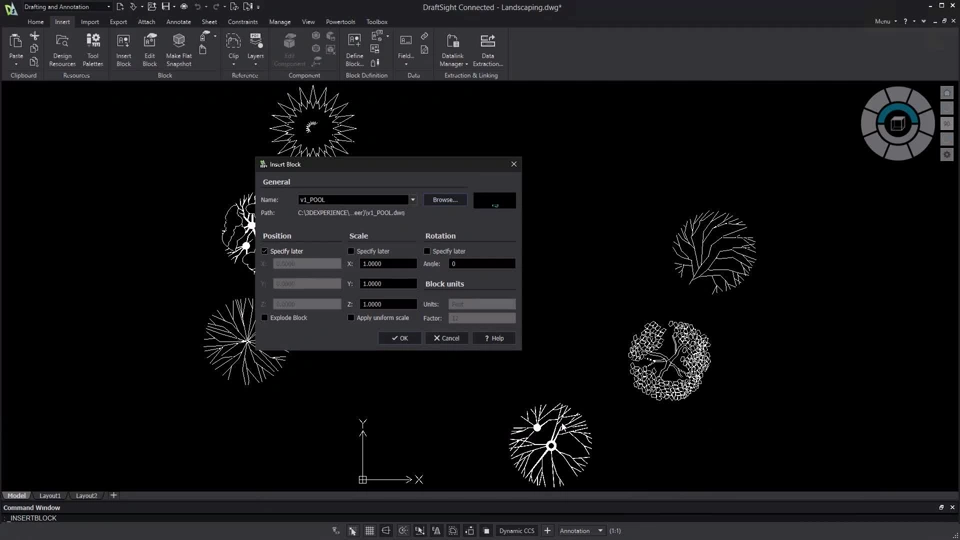Click the Scale X value field
Image resolution: width=960 pixels, height=540 pixels.
388,264
